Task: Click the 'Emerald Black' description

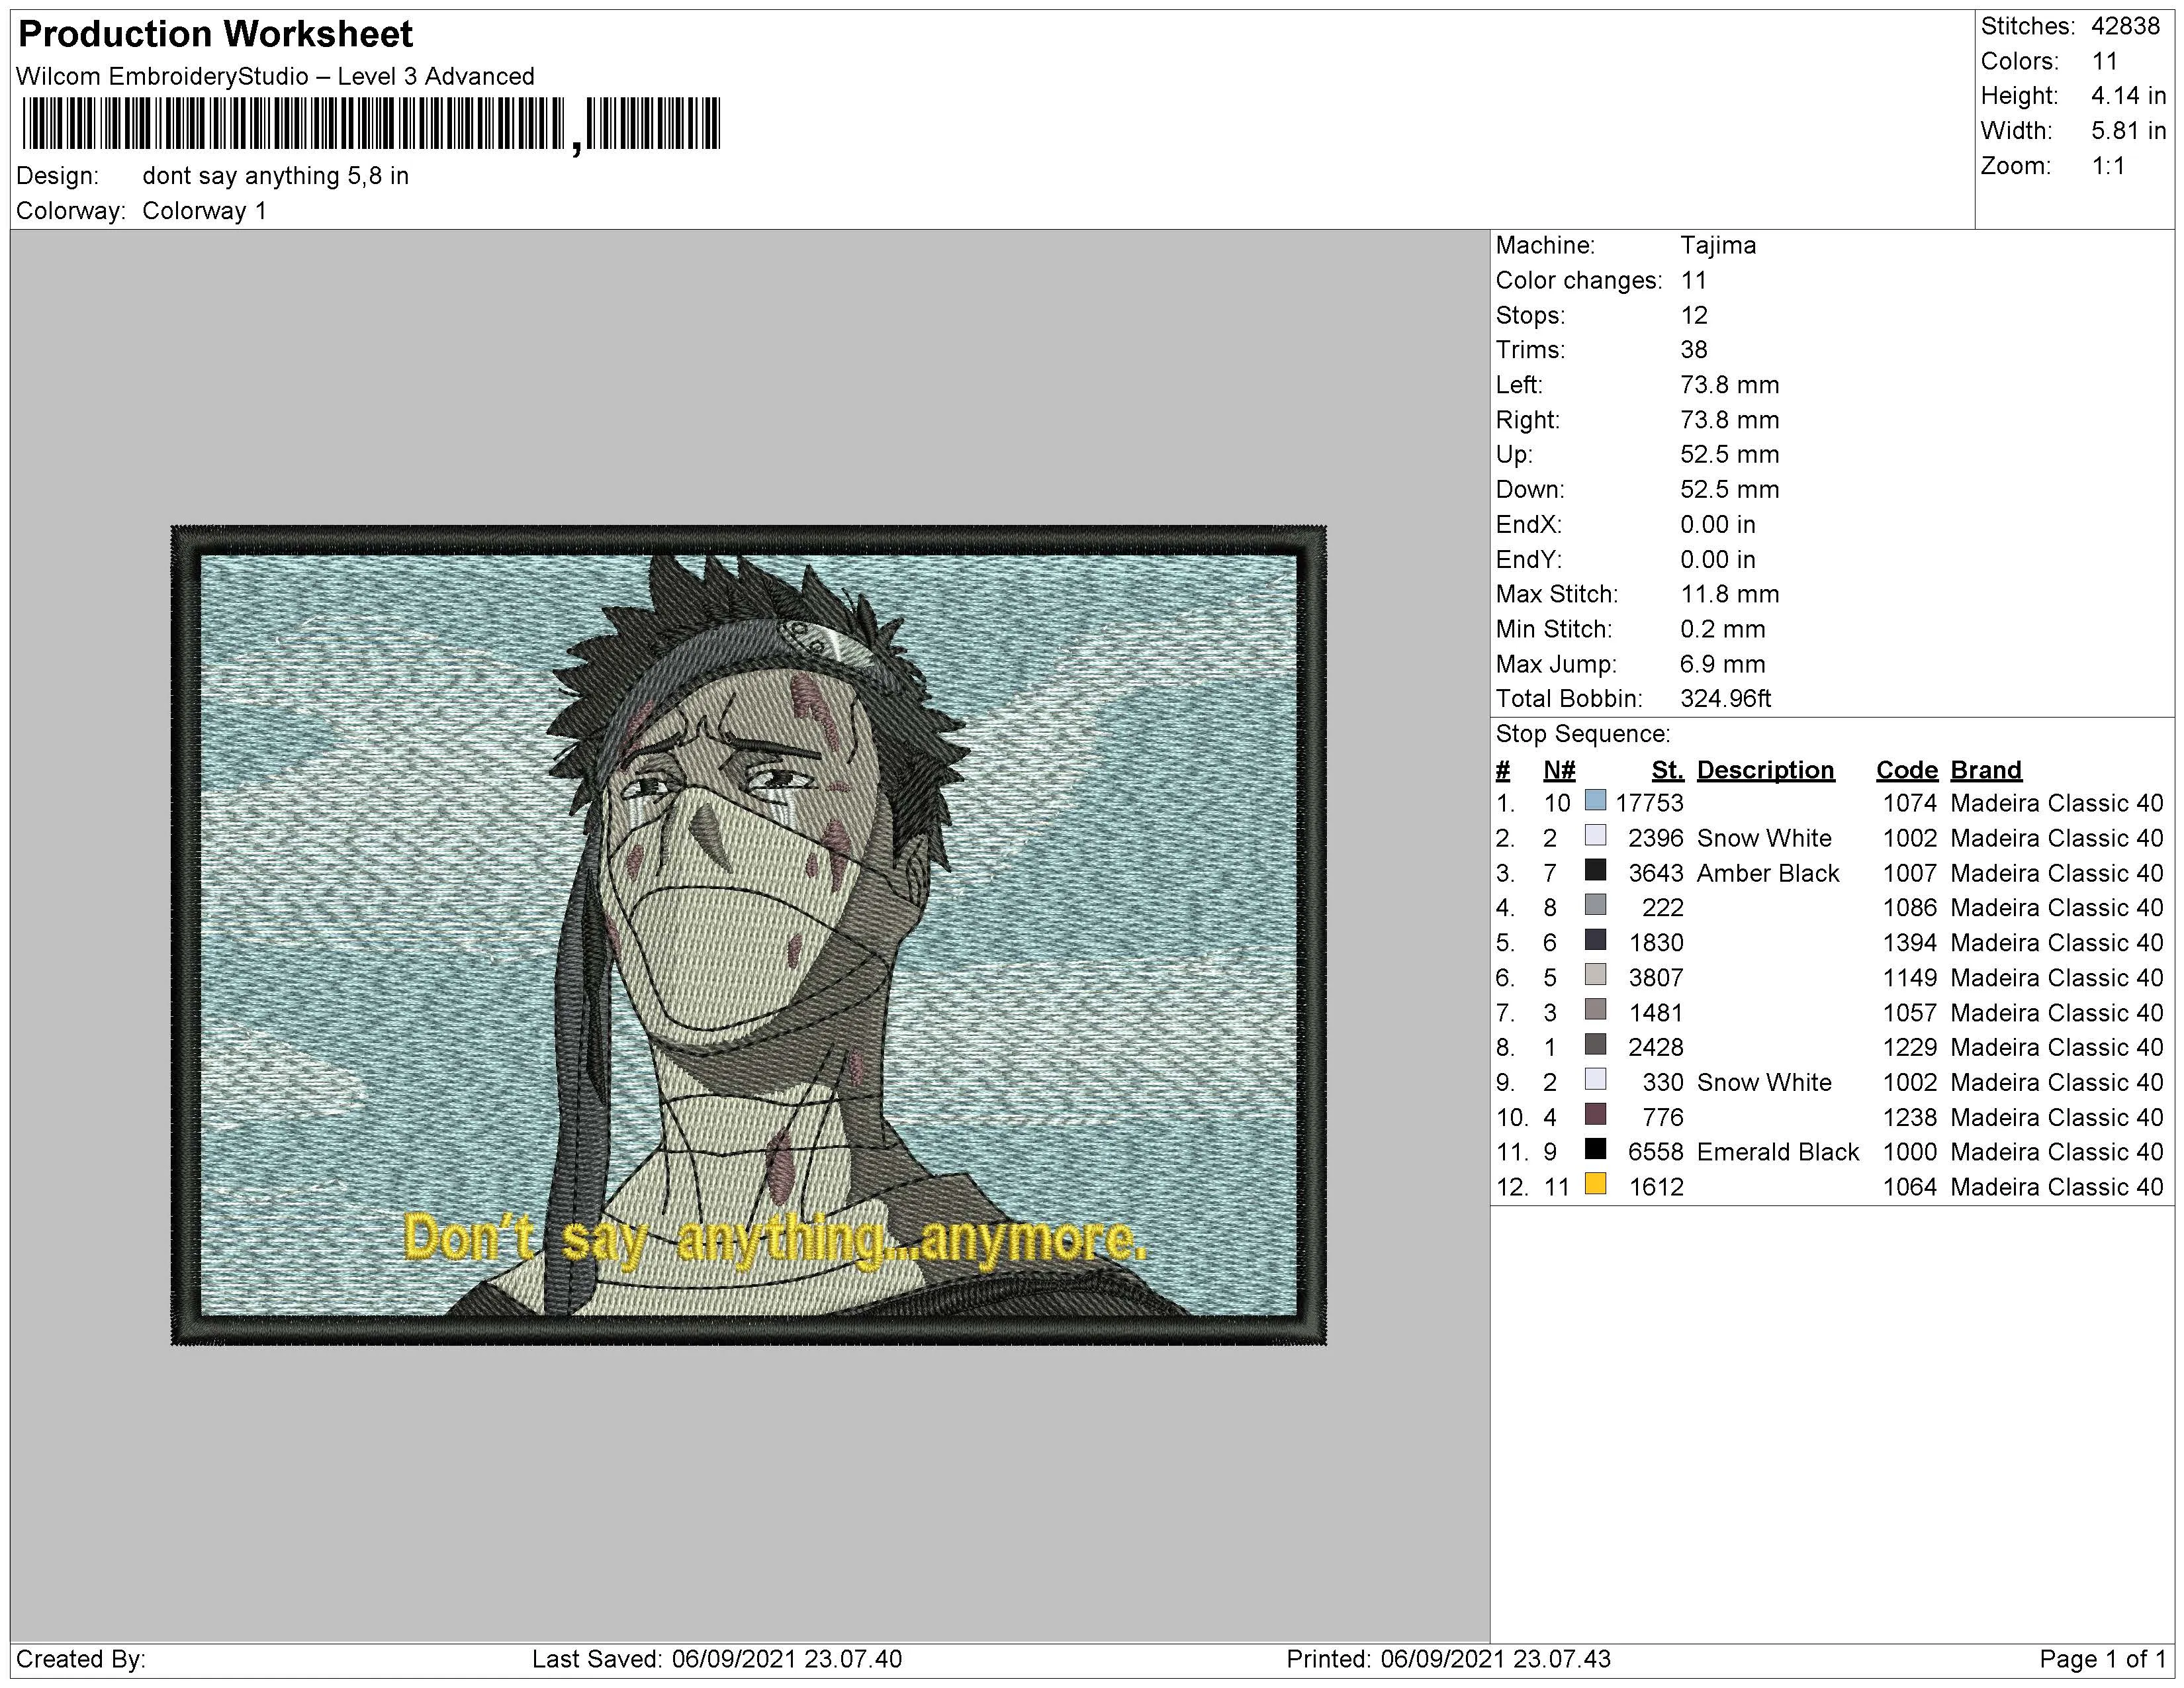Action: click(x=1777, y=1152)
